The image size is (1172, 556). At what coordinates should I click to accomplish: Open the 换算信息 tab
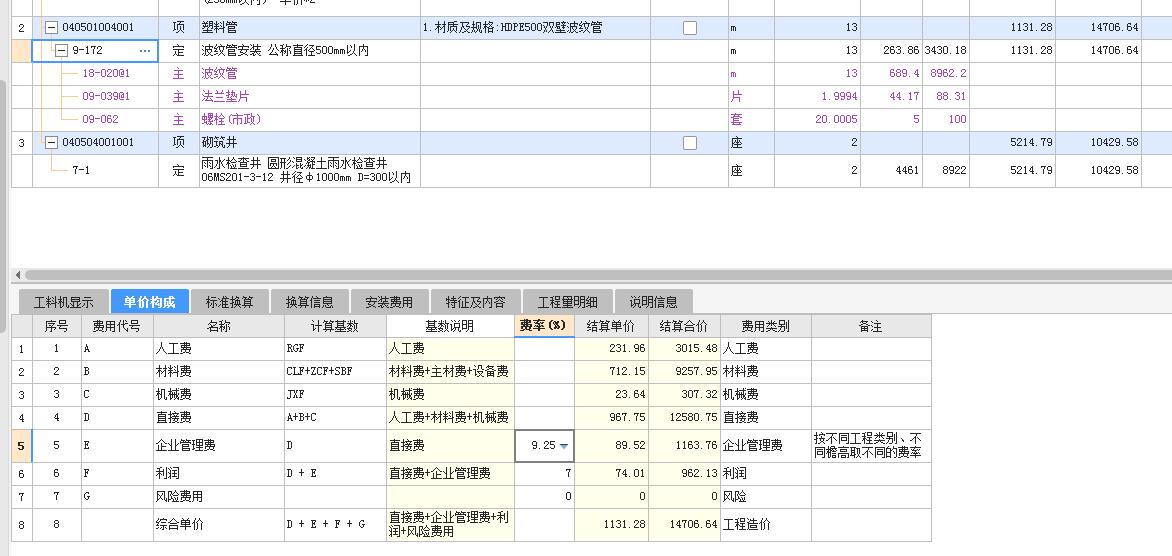[x=309, y=302]
